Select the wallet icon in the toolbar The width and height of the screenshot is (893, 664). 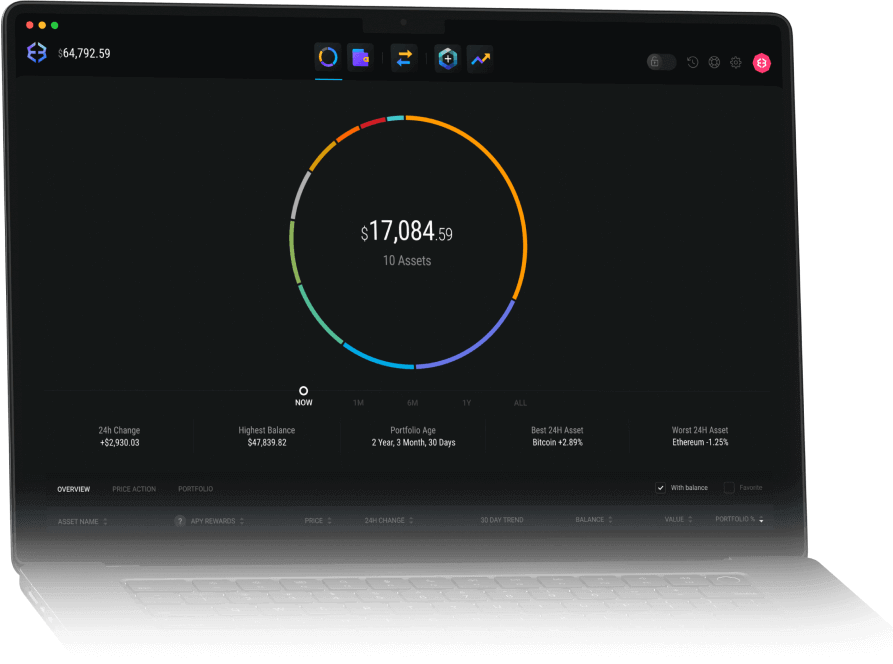361,58
